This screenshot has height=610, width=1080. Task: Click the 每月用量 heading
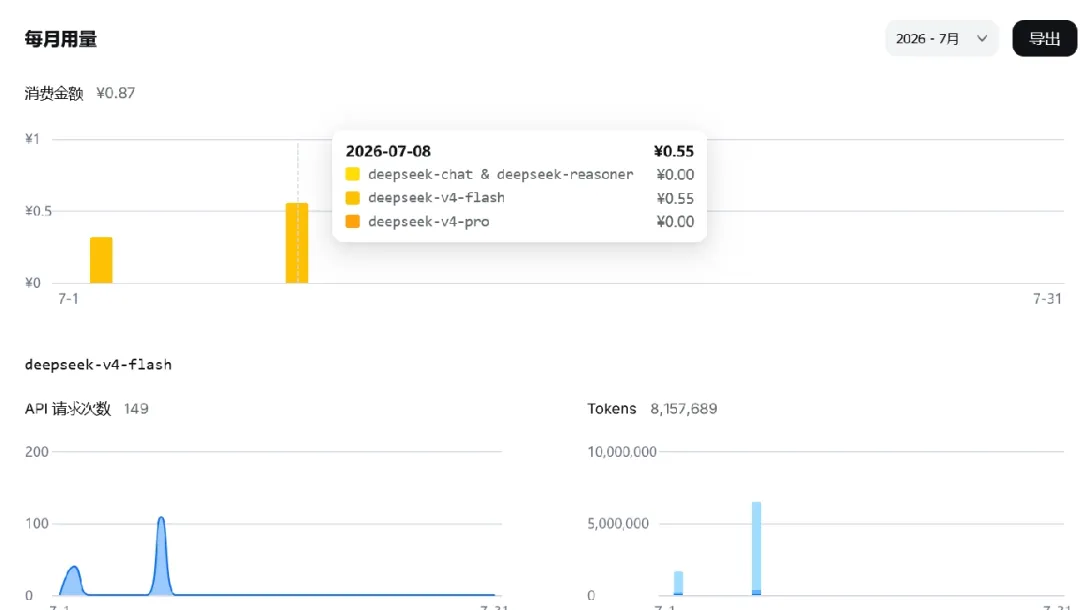[61, 39]
